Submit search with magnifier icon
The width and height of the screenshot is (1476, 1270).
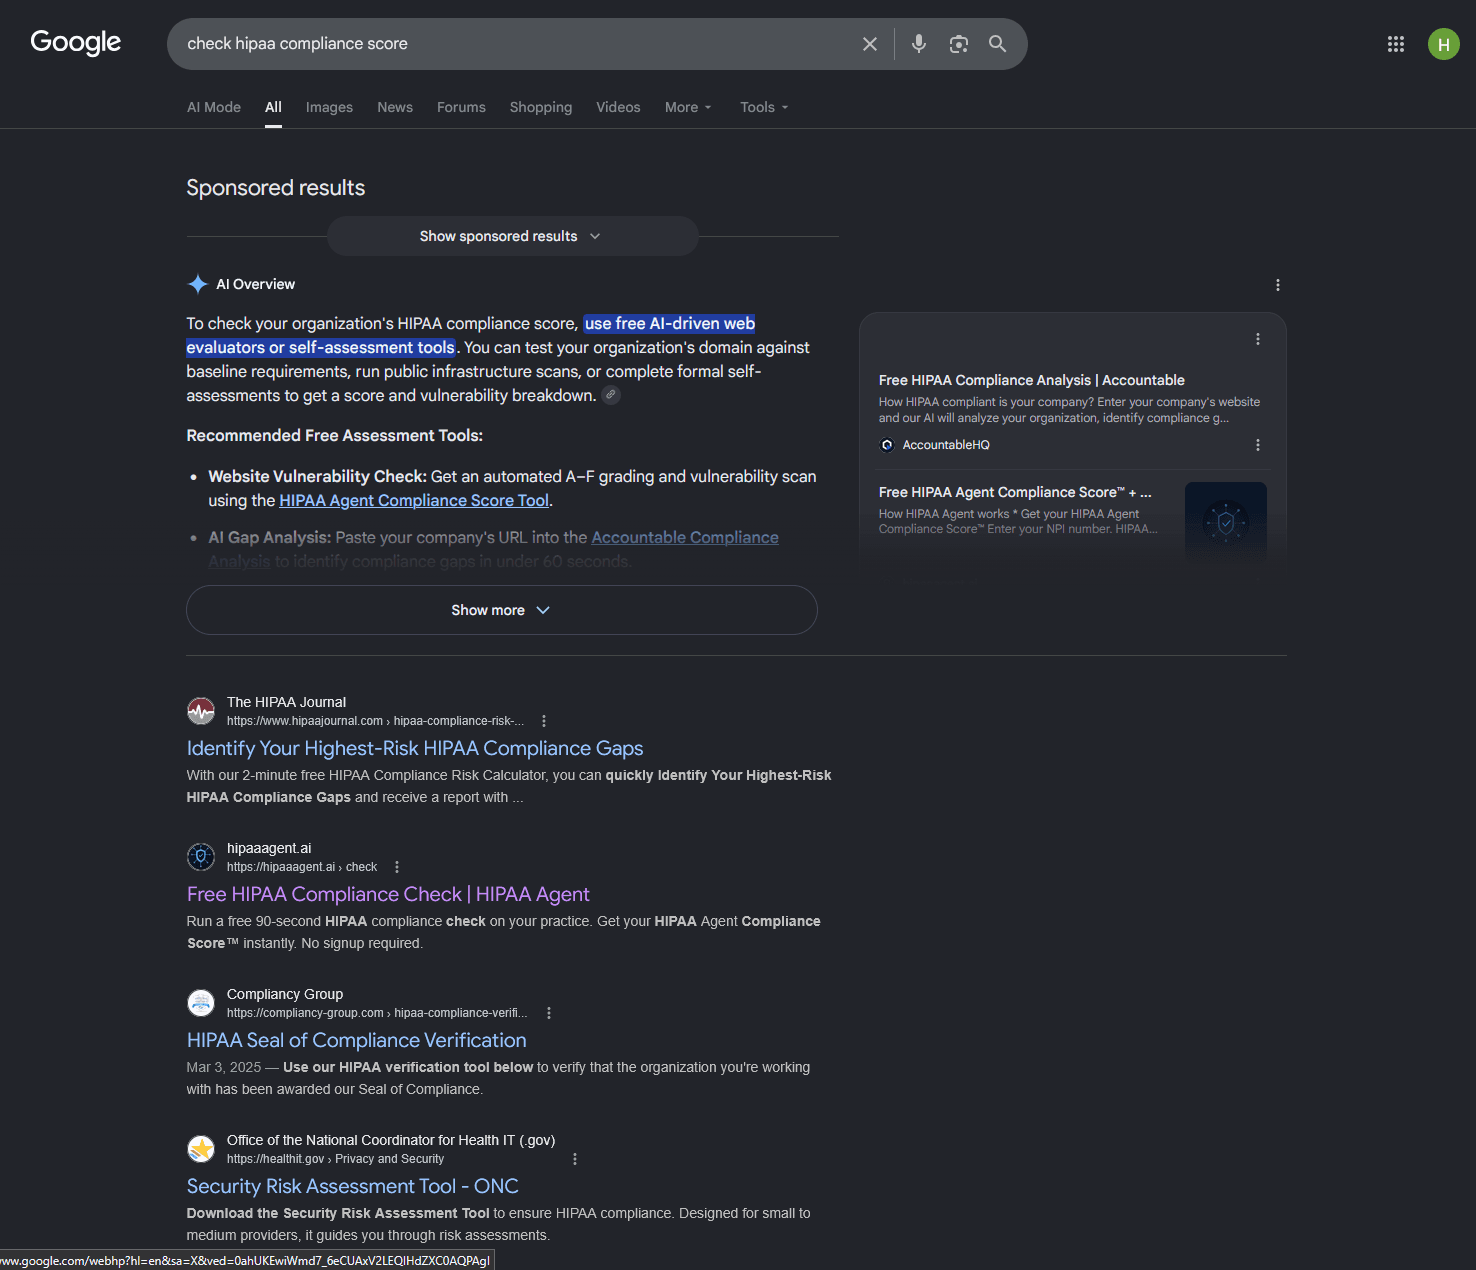pyautogui.click(x=998, y=44)
